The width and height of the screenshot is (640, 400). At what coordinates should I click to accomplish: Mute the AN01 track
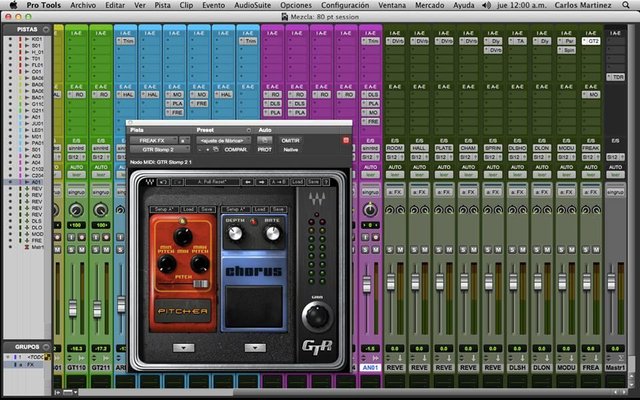(x=376, y=249)
